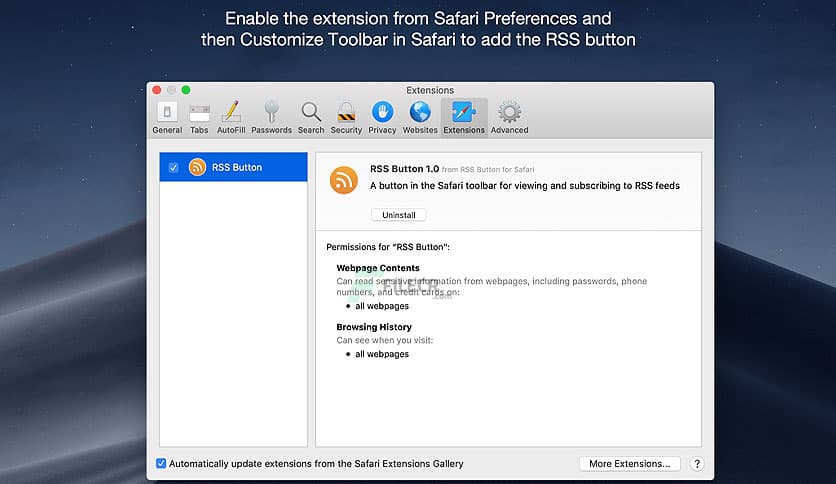This screenshot has height=484, width=836.
Task: Open the Security preferences pane
Action: pos(346,118)
